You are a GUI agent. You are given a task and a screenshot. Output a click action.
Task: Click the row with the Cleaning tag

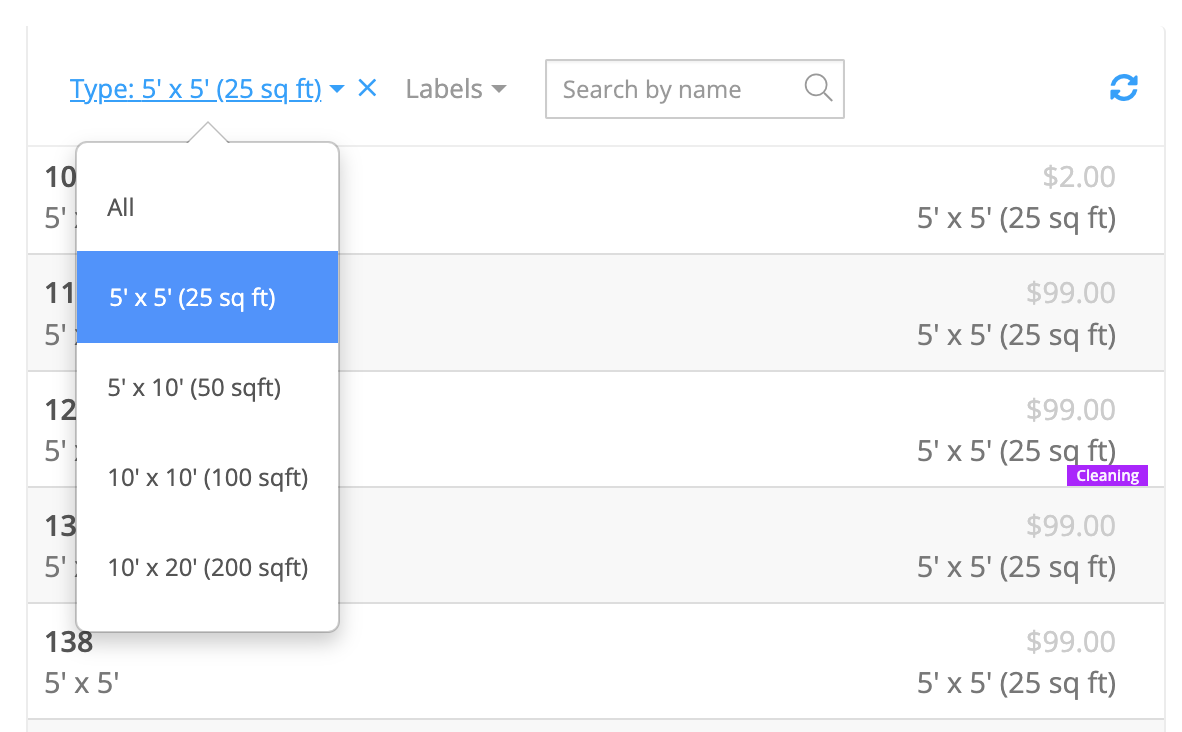[x=700, y=430]
